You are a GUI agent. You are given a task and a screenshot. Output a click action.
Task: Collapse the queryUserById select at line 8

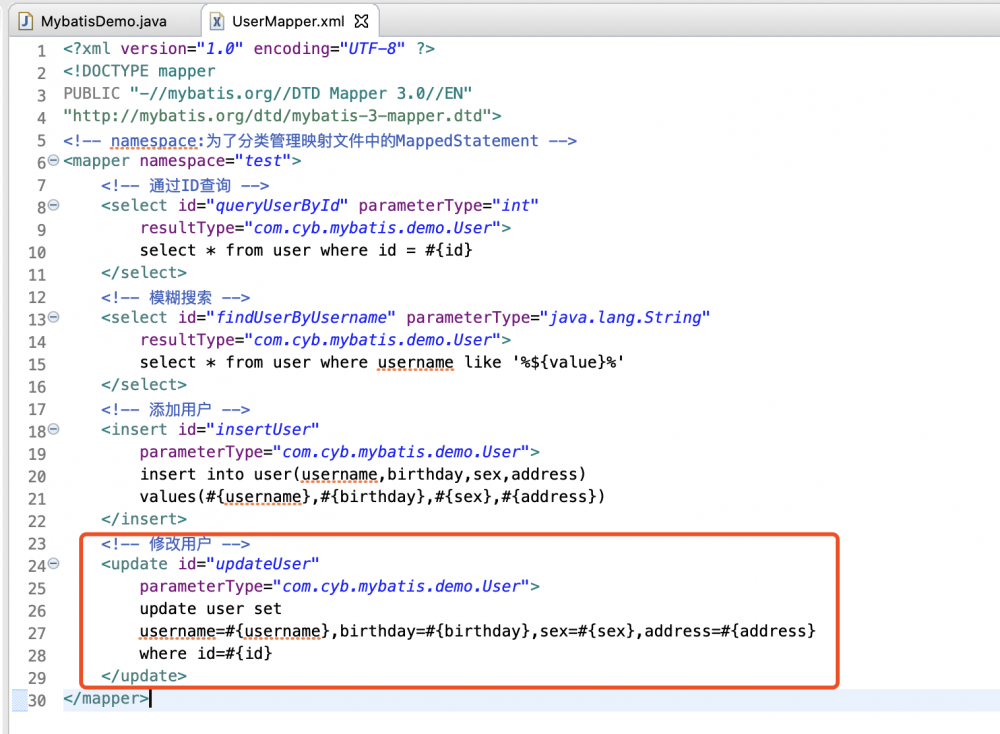[54, 205]
